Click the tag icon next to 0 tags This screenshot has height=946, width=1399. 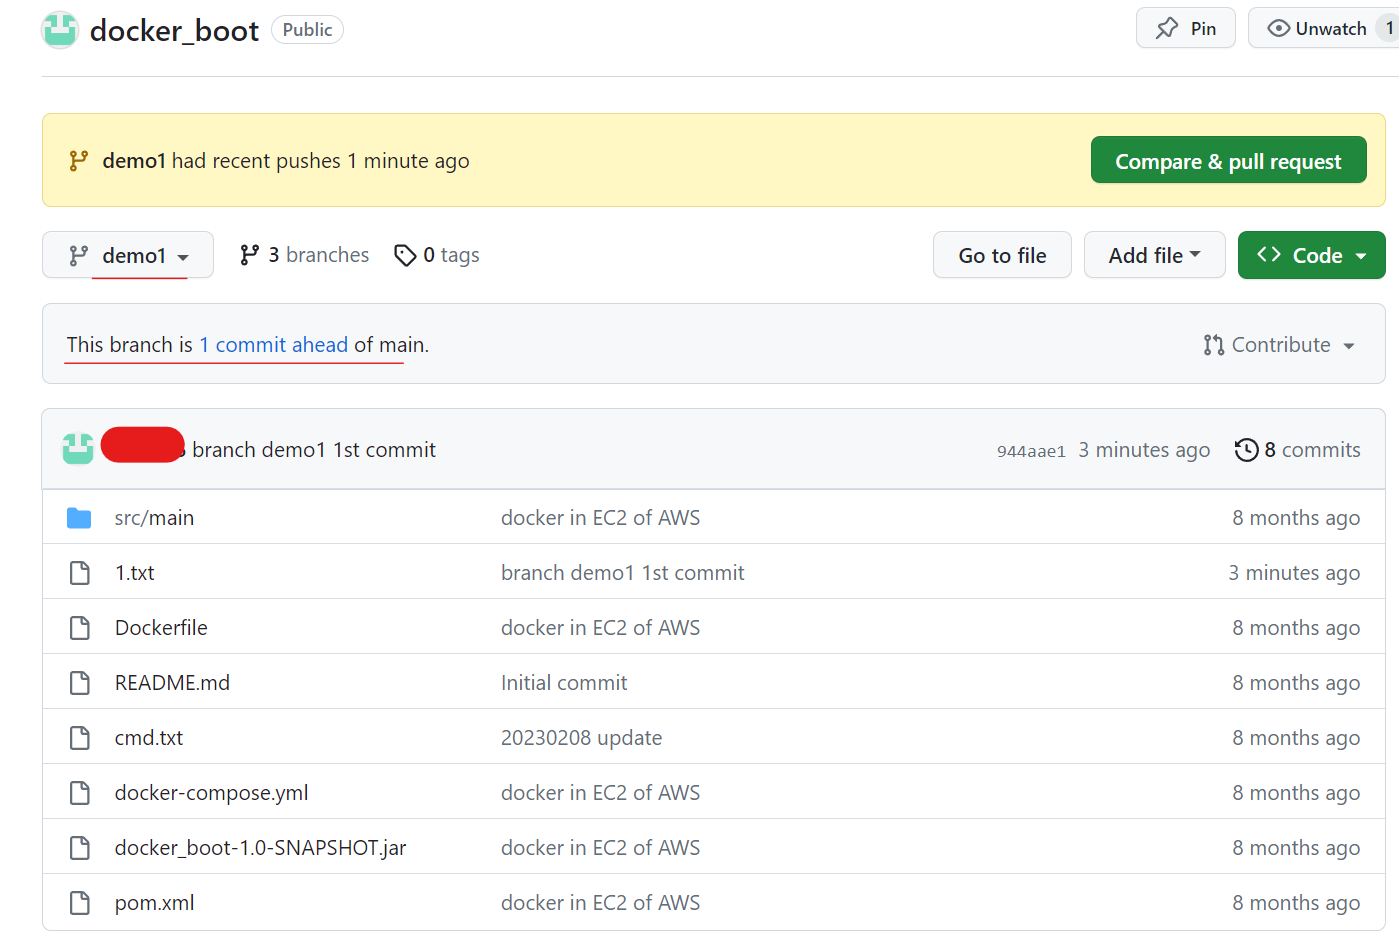tap(405, 256)
